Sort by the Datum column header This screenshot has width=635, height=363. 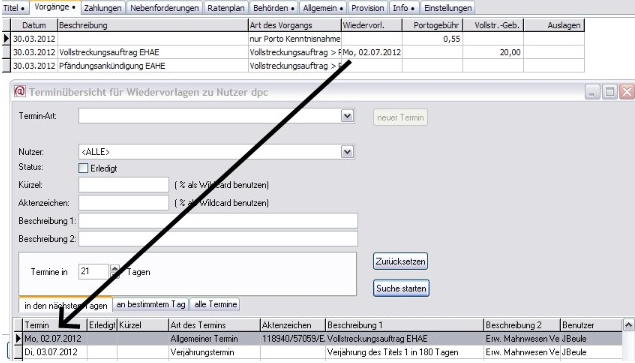[x=34, y=25]
